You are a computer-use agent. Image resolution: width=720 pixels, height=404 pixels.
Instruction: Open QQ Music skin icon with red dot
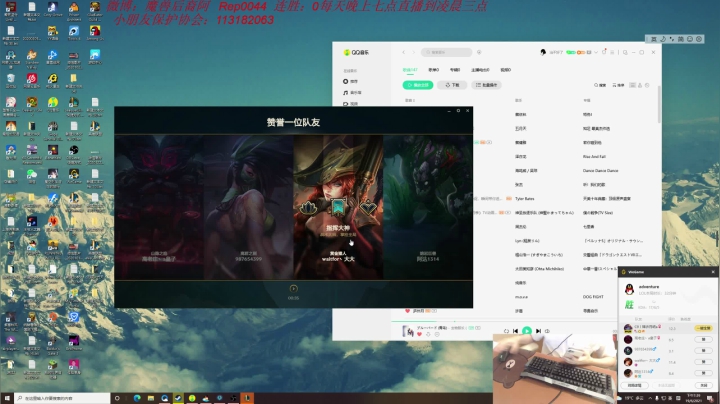point(604,52)
